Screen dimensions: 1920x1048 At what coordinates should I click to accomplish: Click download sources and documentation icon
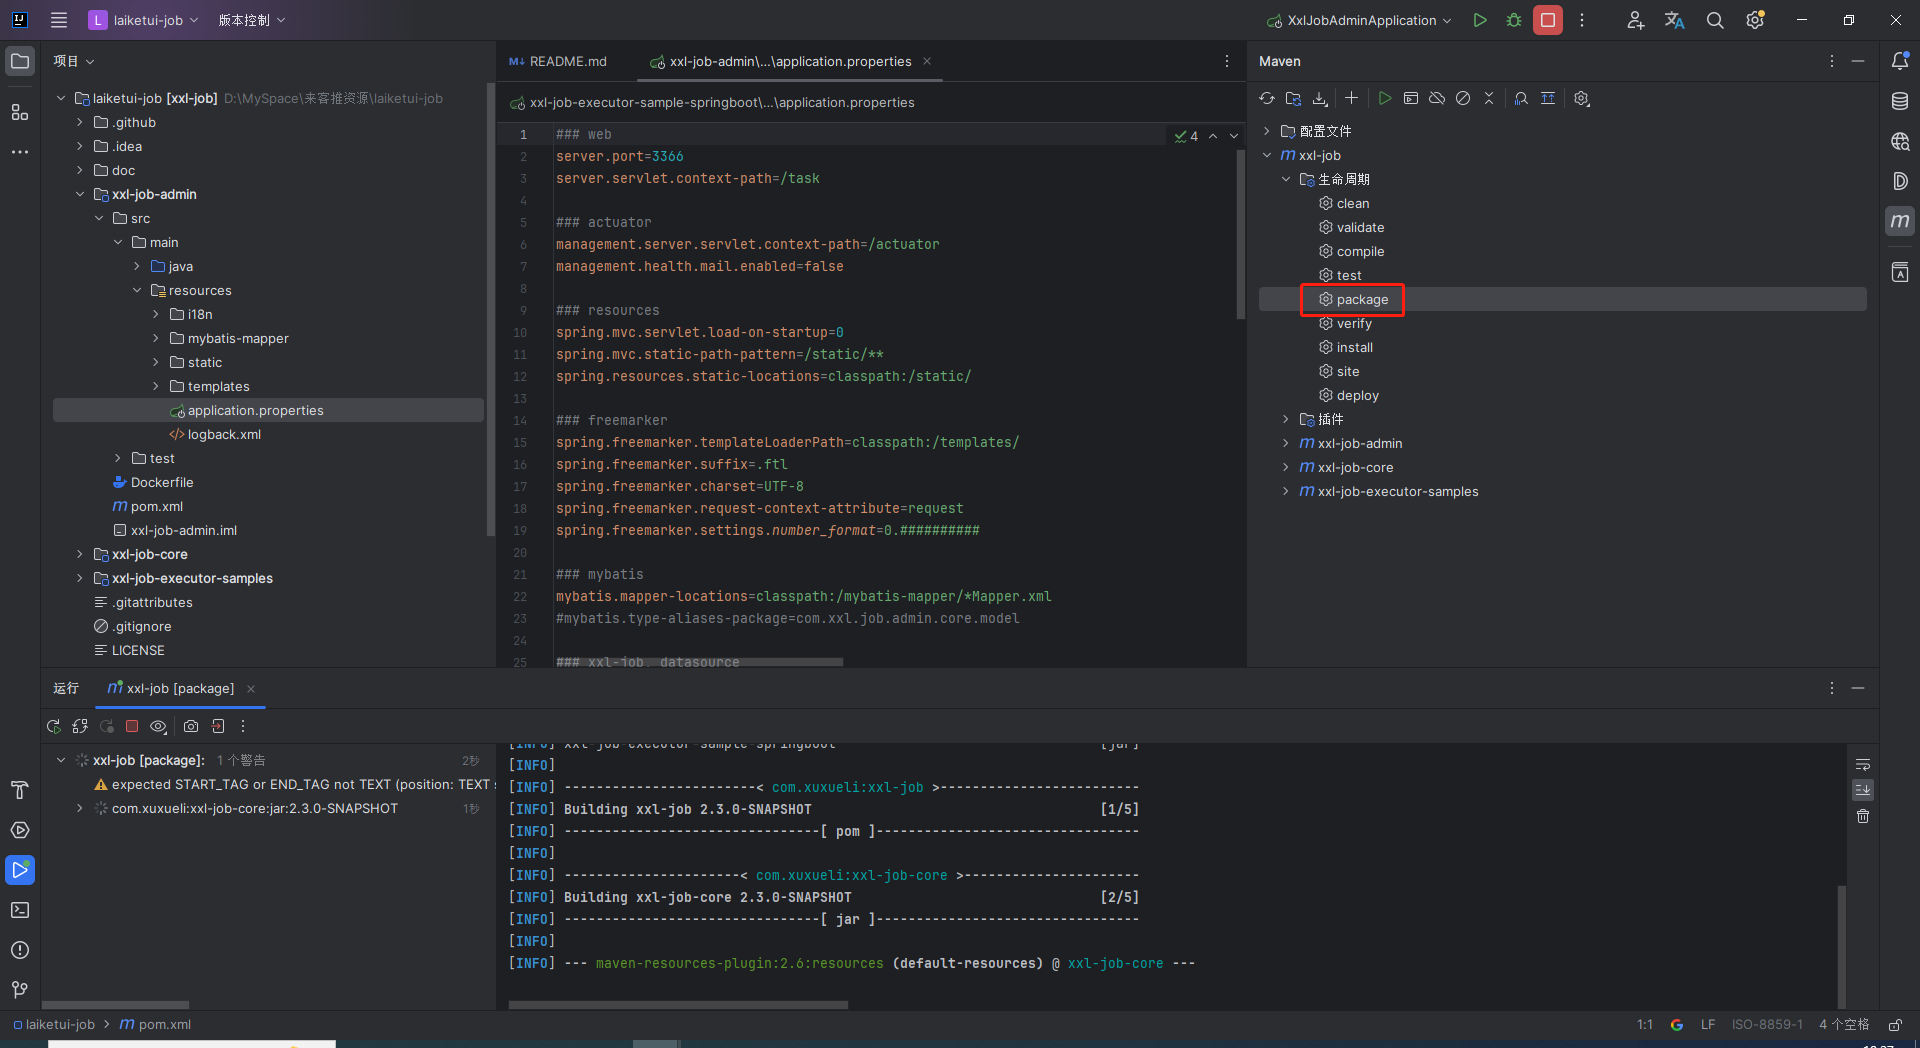pos(1320,98)
